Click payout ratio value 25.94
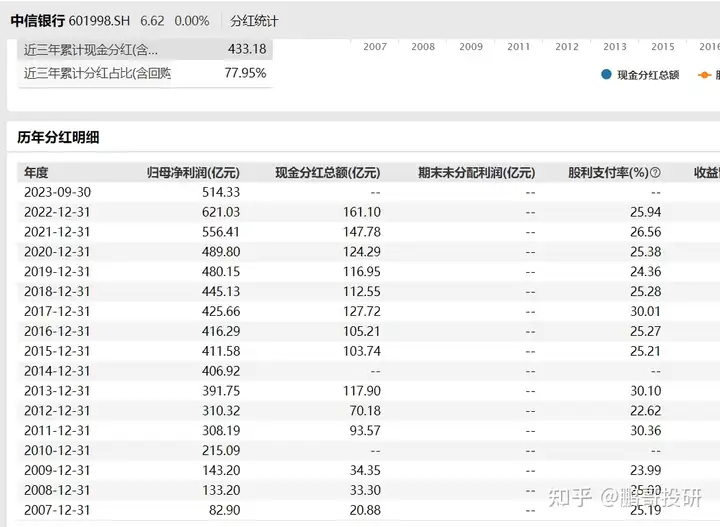The height and width of the screenshot is (527, 720). [x=646, y=212]
